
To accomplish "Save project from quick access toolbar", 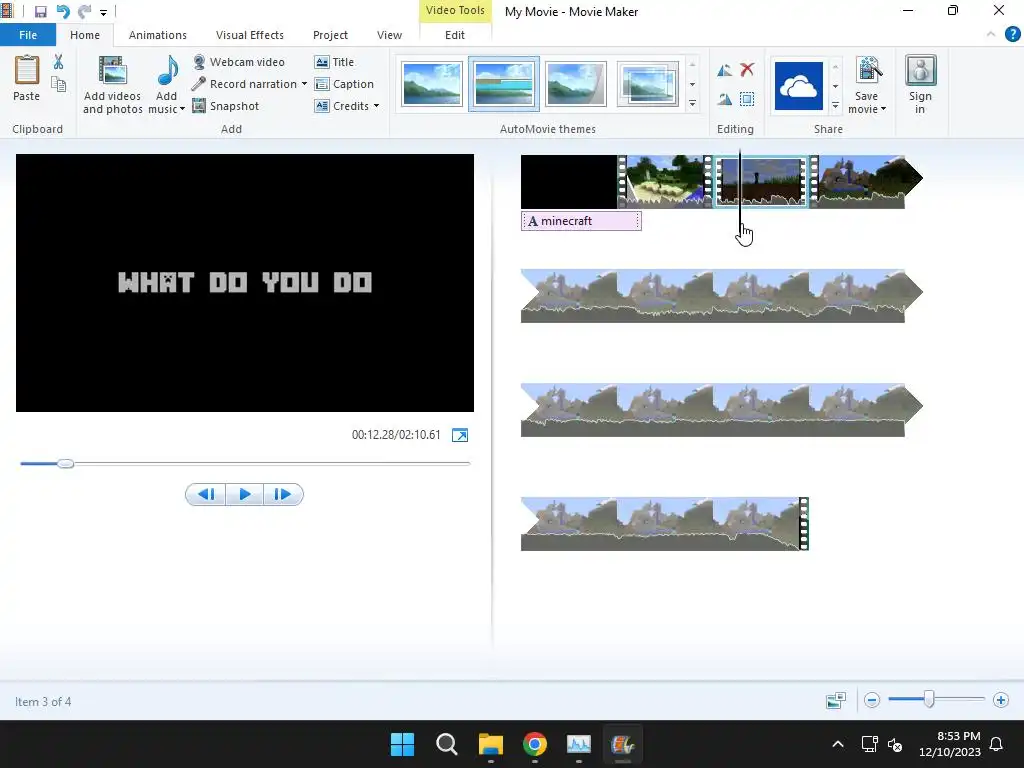I will [x=40, y=12].
